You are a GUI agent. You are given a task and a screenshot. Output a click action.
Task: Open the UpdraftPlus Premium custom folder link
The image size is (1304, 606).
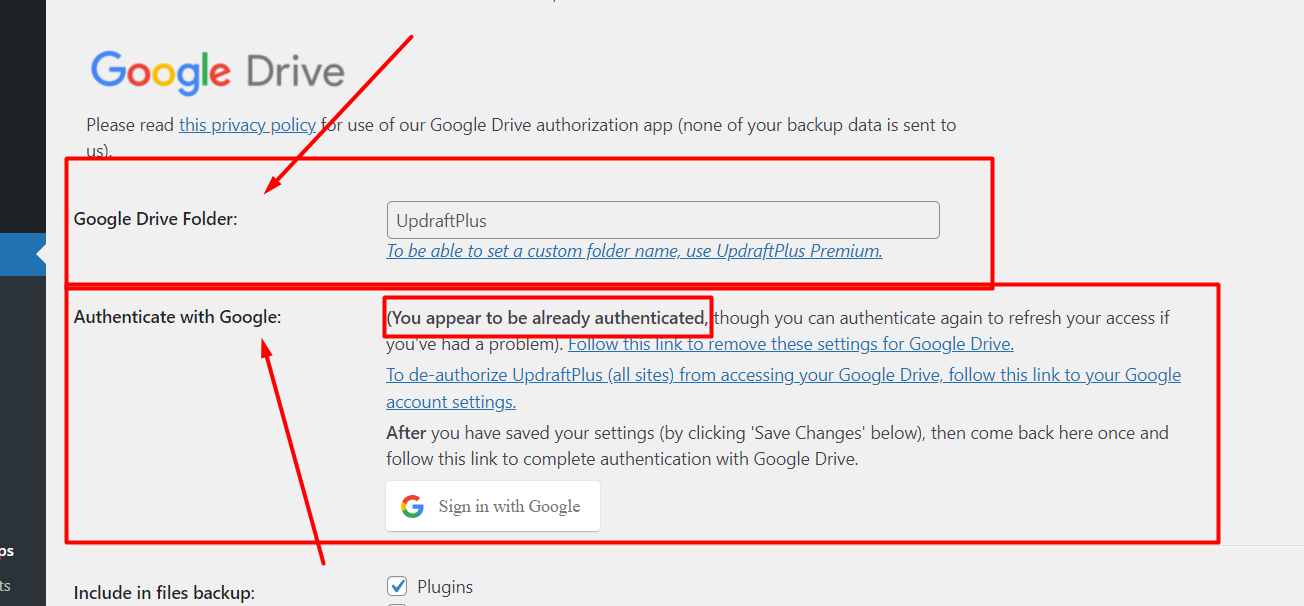pyautogui.click(x=635, y=251)
